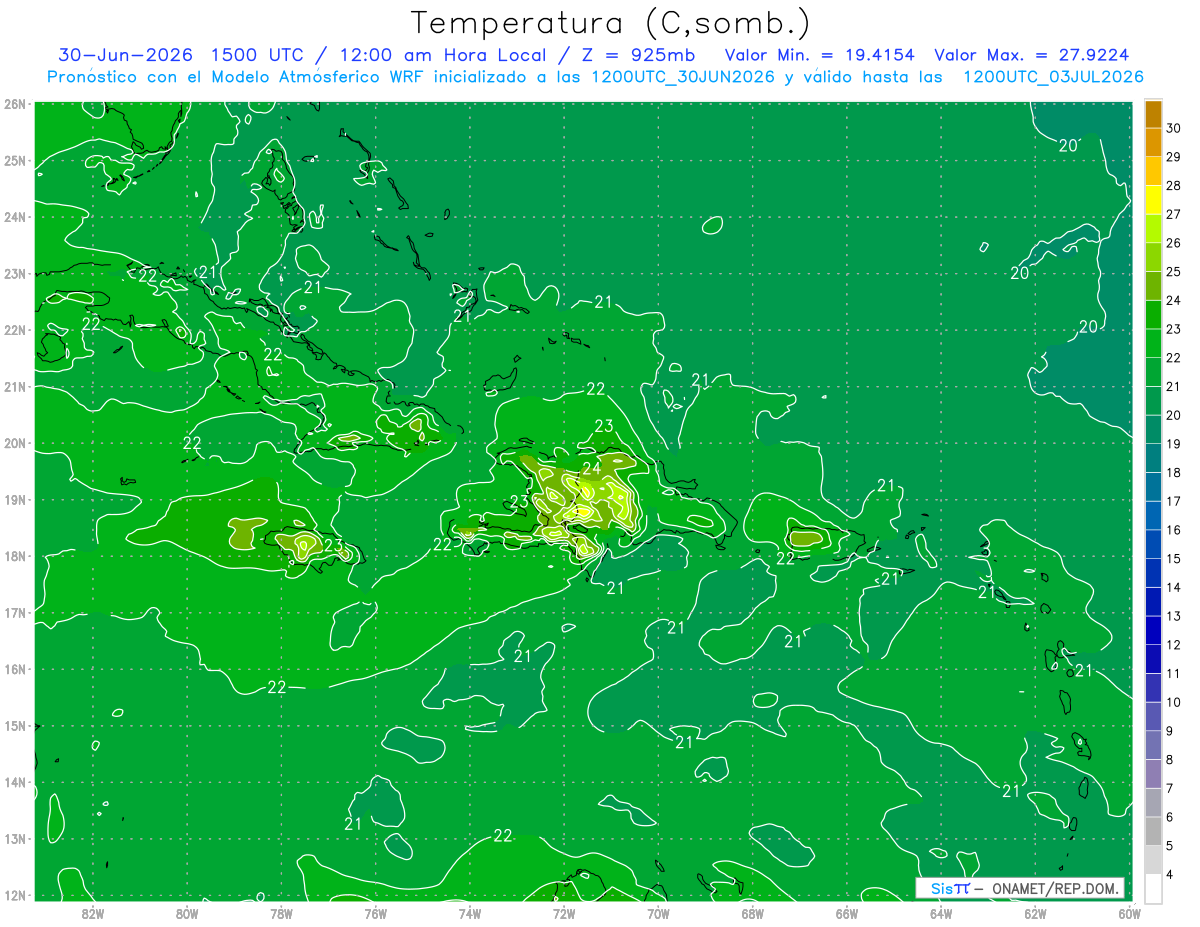Click legend value 30 on the color scale
This screenshot has width=1200, height=927.
coord(1173,128)
